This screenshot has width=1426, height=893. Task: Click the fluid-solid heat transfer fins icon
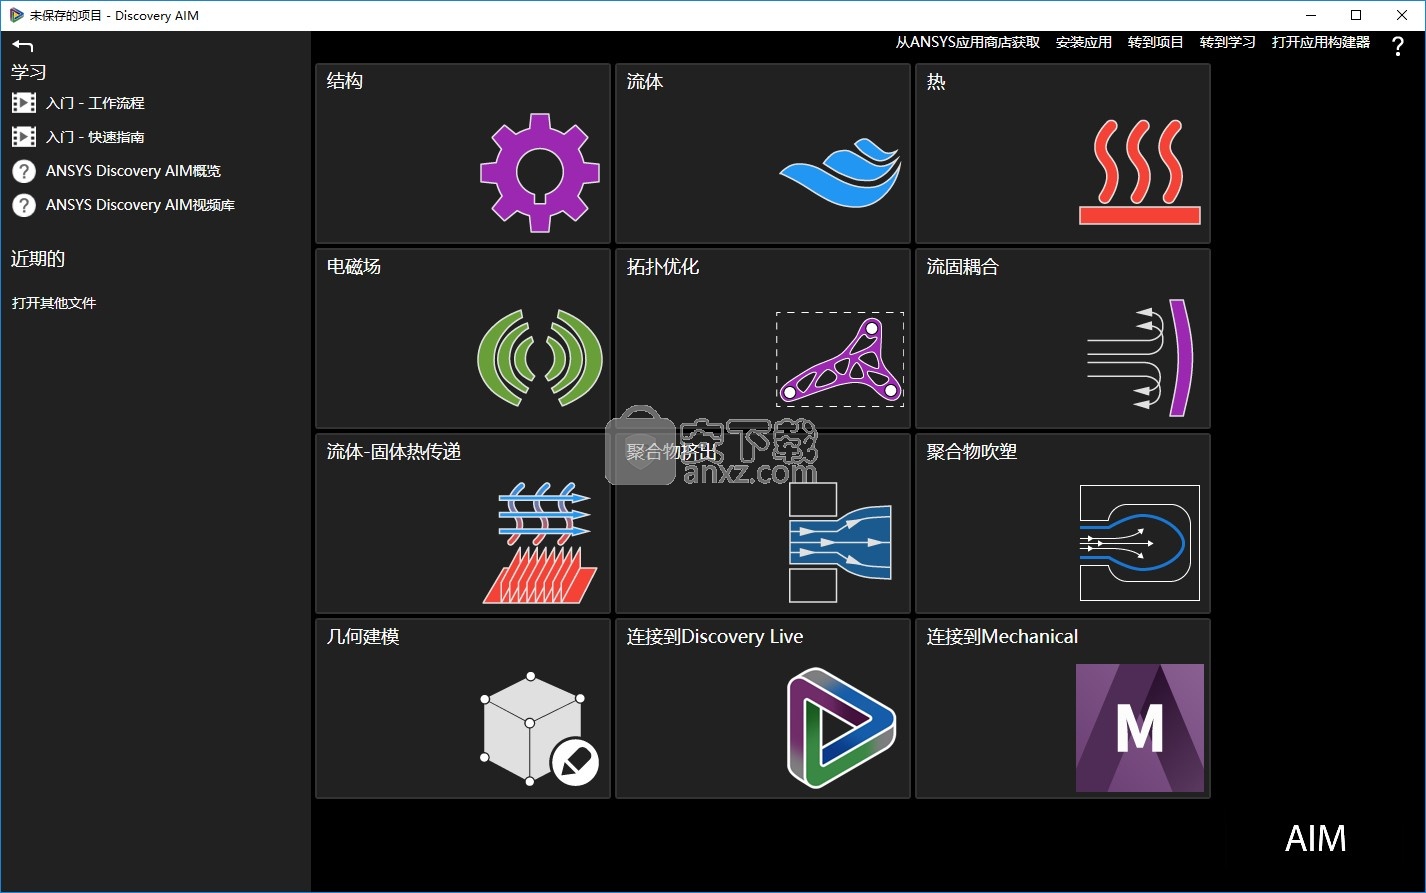(540, 542)
